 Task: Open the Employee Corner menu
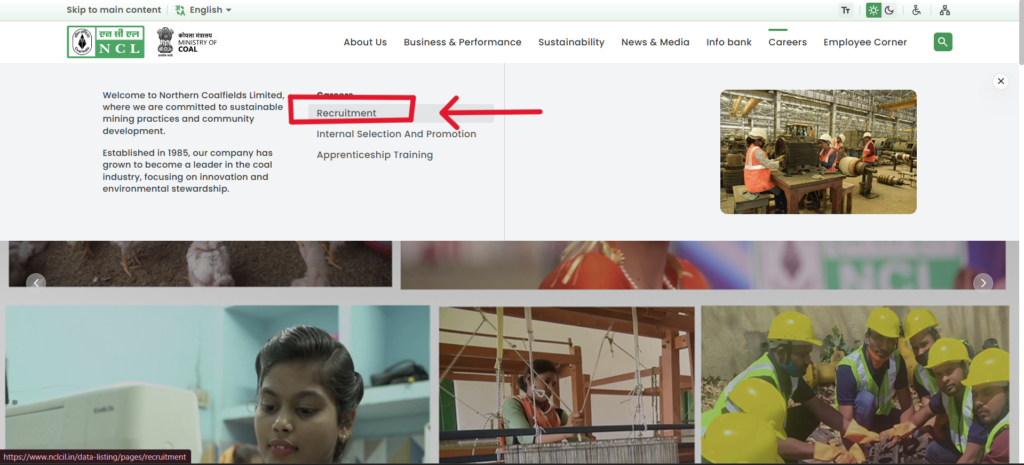tap(865, 42)
